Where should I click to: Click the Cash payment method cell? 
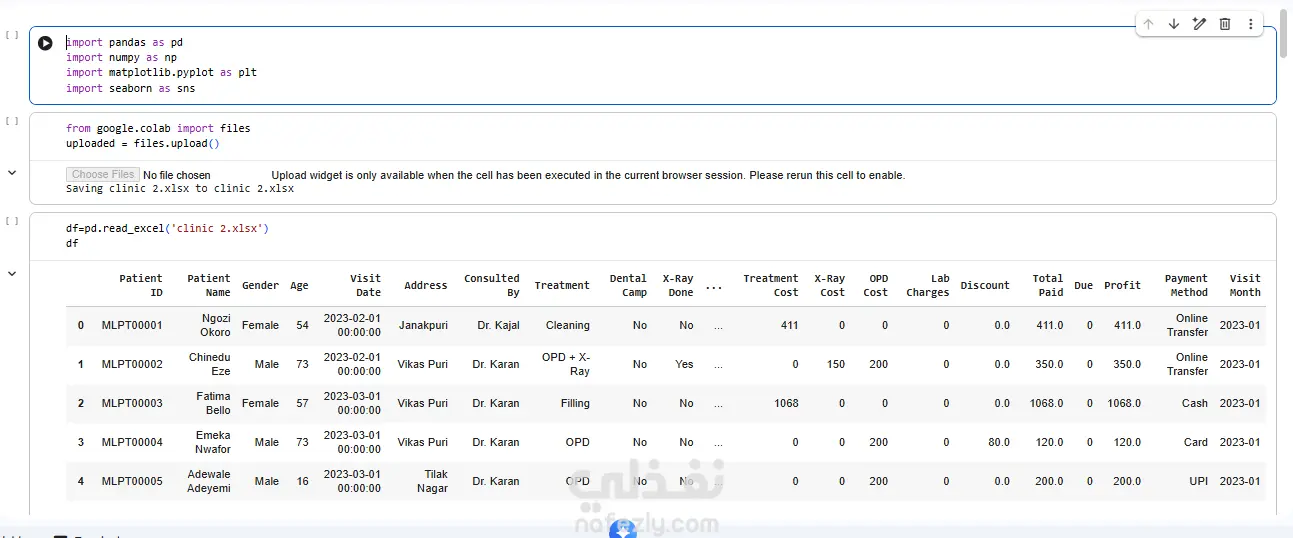(1195, 403)
